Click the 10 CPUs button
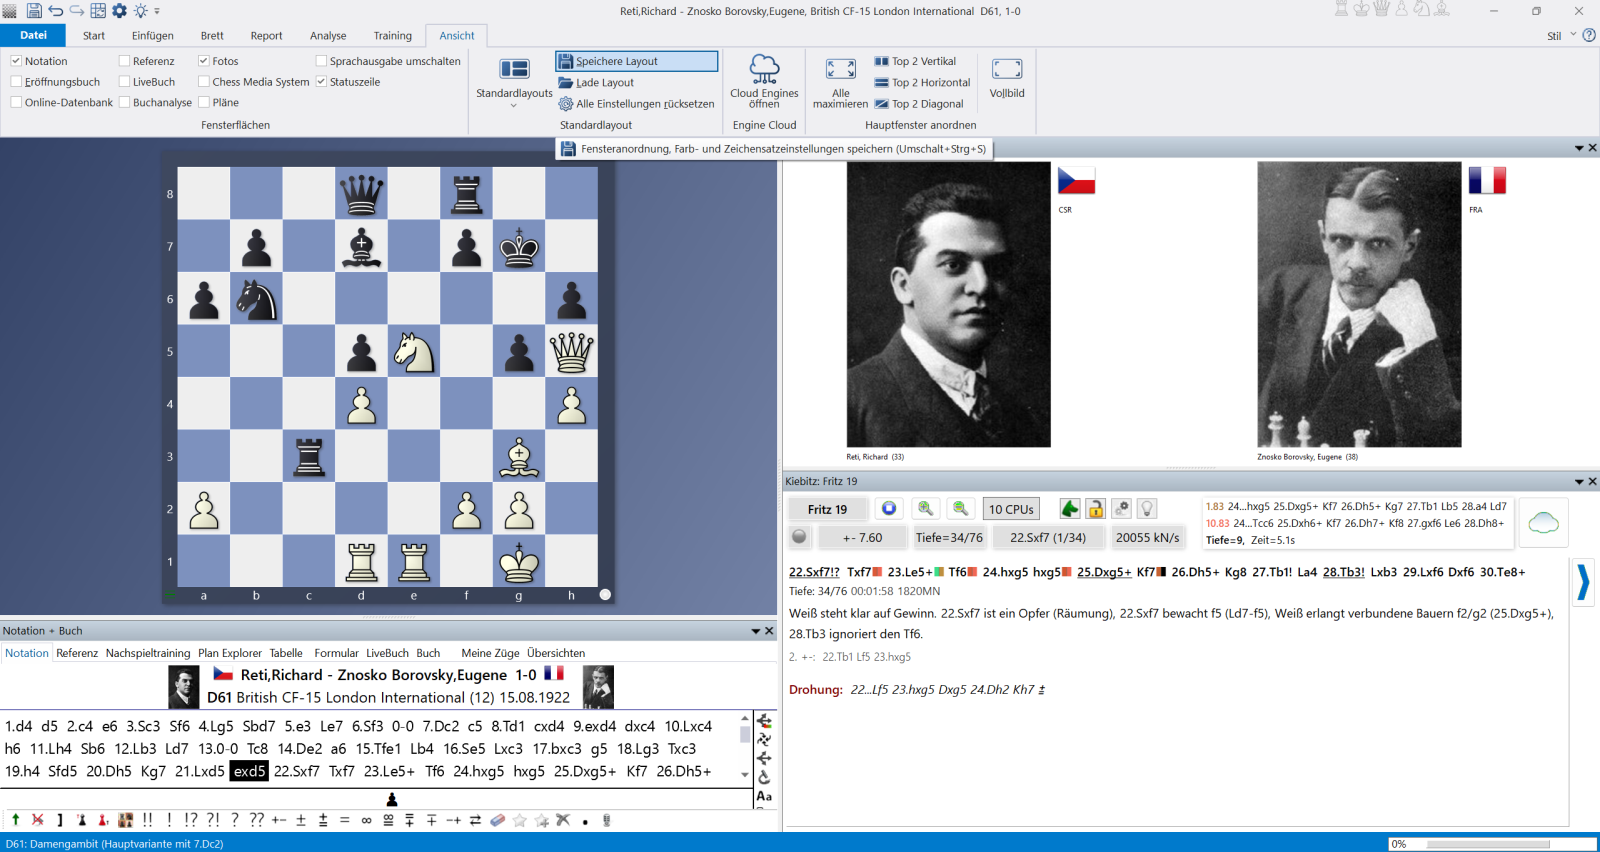Screen dimensions: 1600x852 click(1011, 509)
